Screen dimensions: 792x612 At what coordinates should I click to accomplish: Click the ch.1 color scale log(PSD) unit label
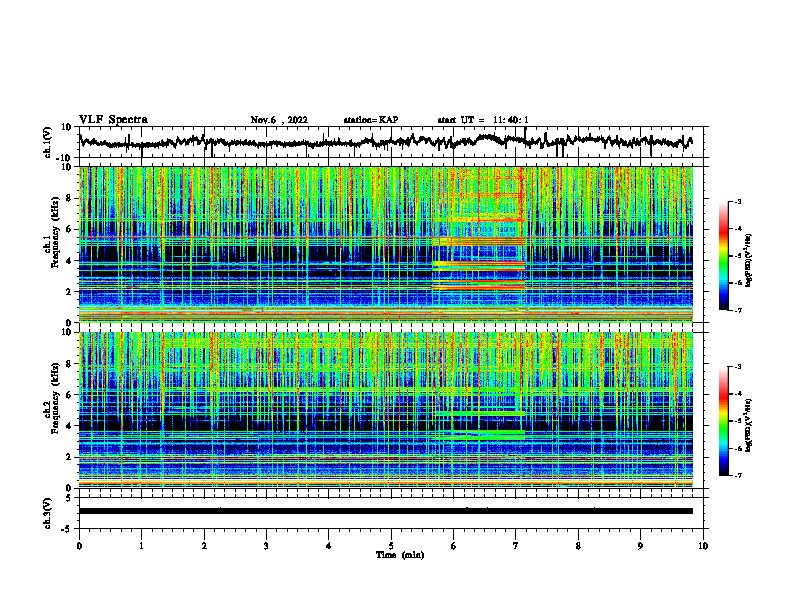(x=749, y=261)
